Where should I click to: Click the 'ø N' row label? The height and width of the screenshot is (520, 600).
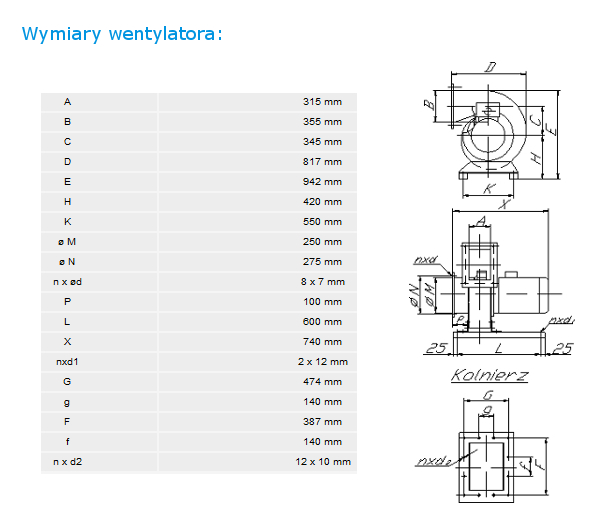coord(67,262)
